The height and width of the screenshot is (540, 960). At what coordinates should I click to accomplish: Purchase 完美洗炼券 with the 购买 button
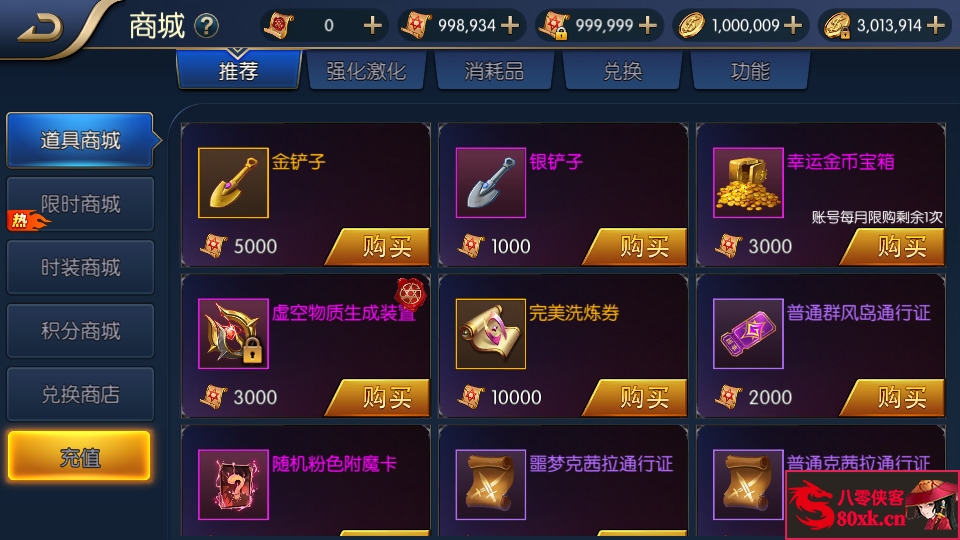coord(635,398)
